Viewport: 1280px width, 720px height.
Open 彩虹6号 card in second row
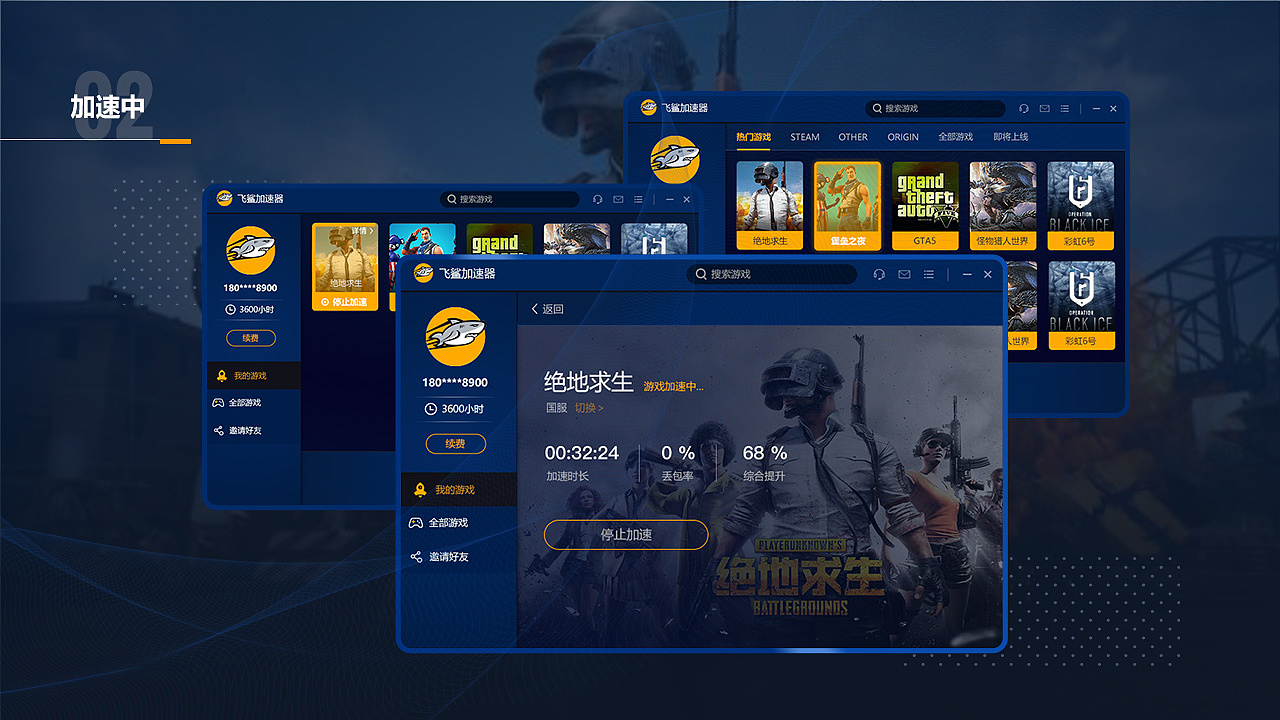click(x=1080, y=305)
